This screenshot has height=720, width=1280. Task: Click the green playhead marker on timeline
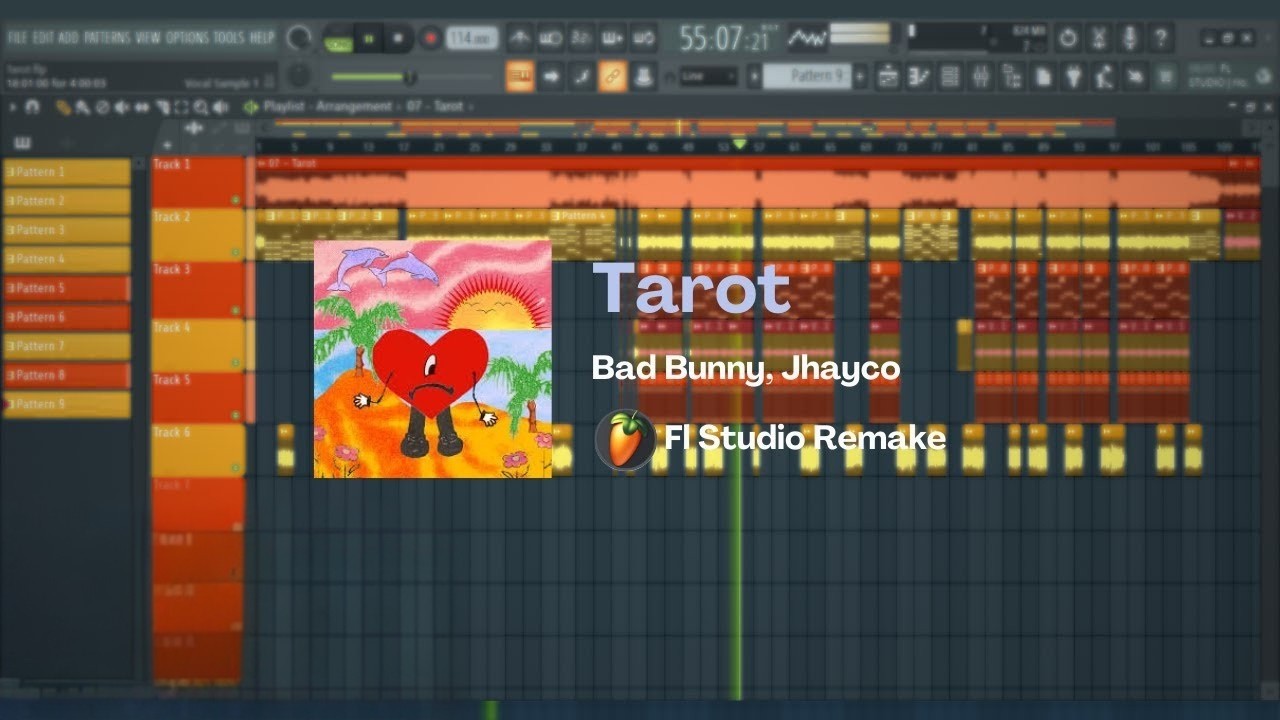click(x=740, y=146)
